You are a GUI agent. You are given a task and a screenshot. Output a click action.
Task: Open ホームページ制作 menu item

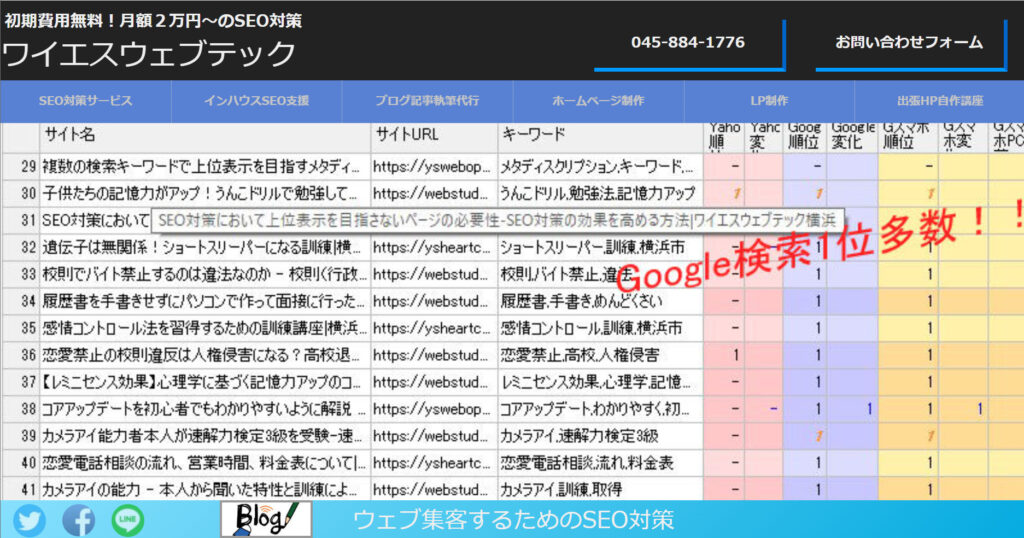point(599,101)
